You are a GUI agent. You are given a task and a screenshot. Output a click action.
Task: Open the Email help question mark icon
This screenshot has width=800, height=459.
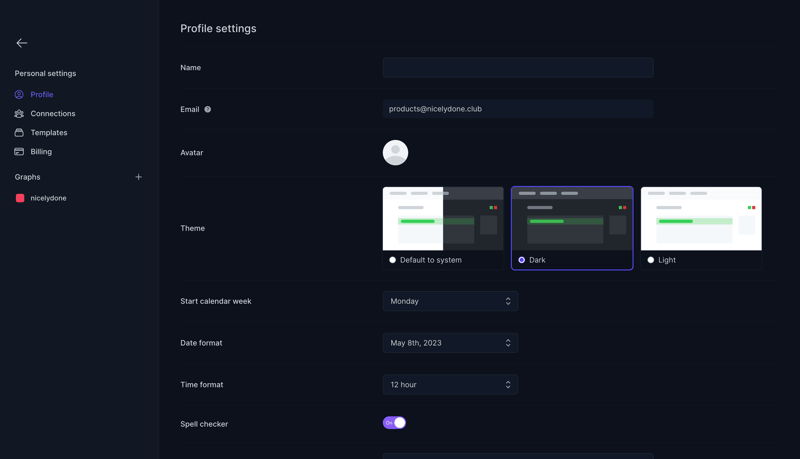pyautogui.click(x=208, y=109)
